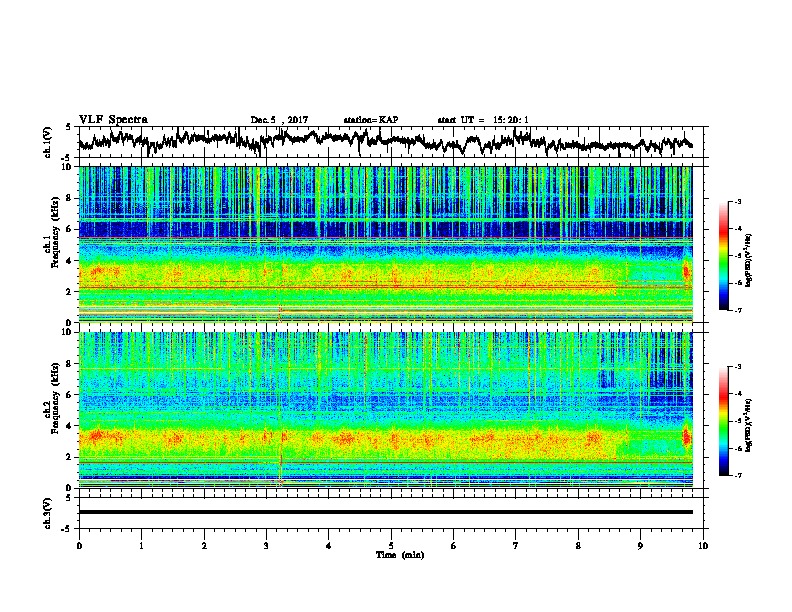Click the ch.1 voltage waveform trace panel
Viewport: 792px width, 612px height.
[393, 142]
